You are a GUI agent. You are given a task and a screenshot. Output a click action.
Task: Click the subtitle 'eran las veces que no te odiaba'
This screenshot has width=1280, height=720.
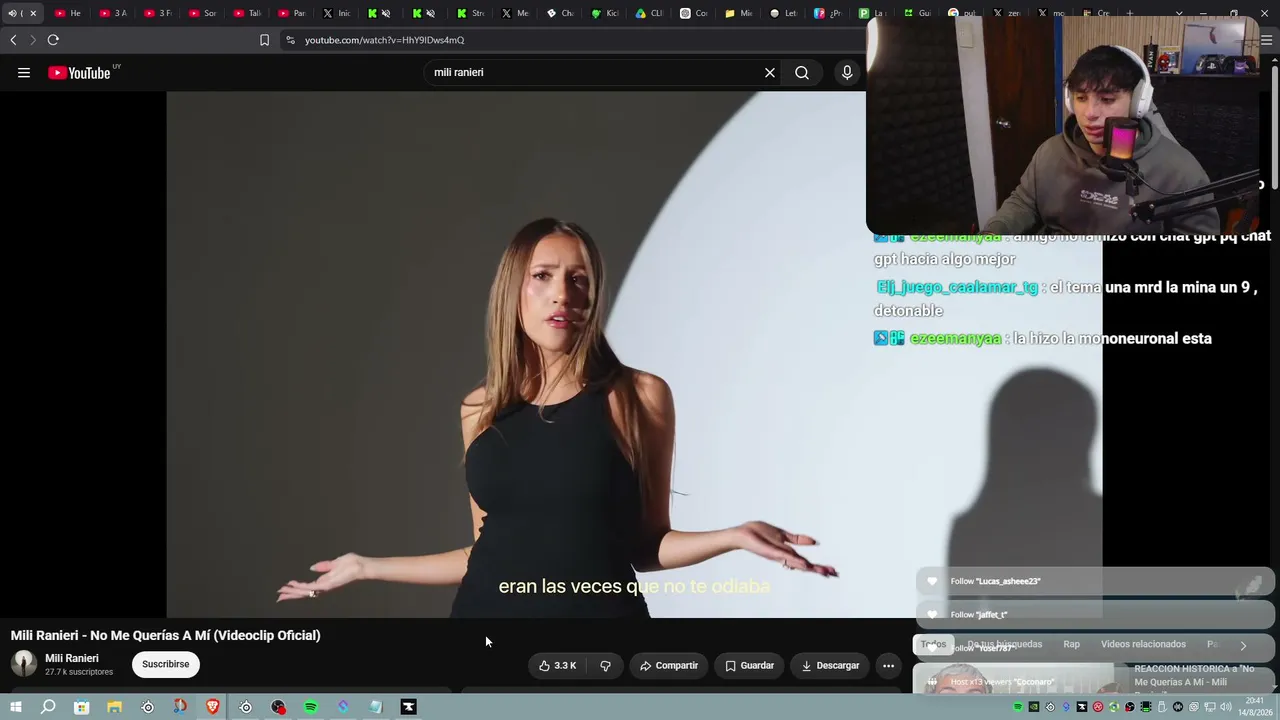[x=634, y=586]
